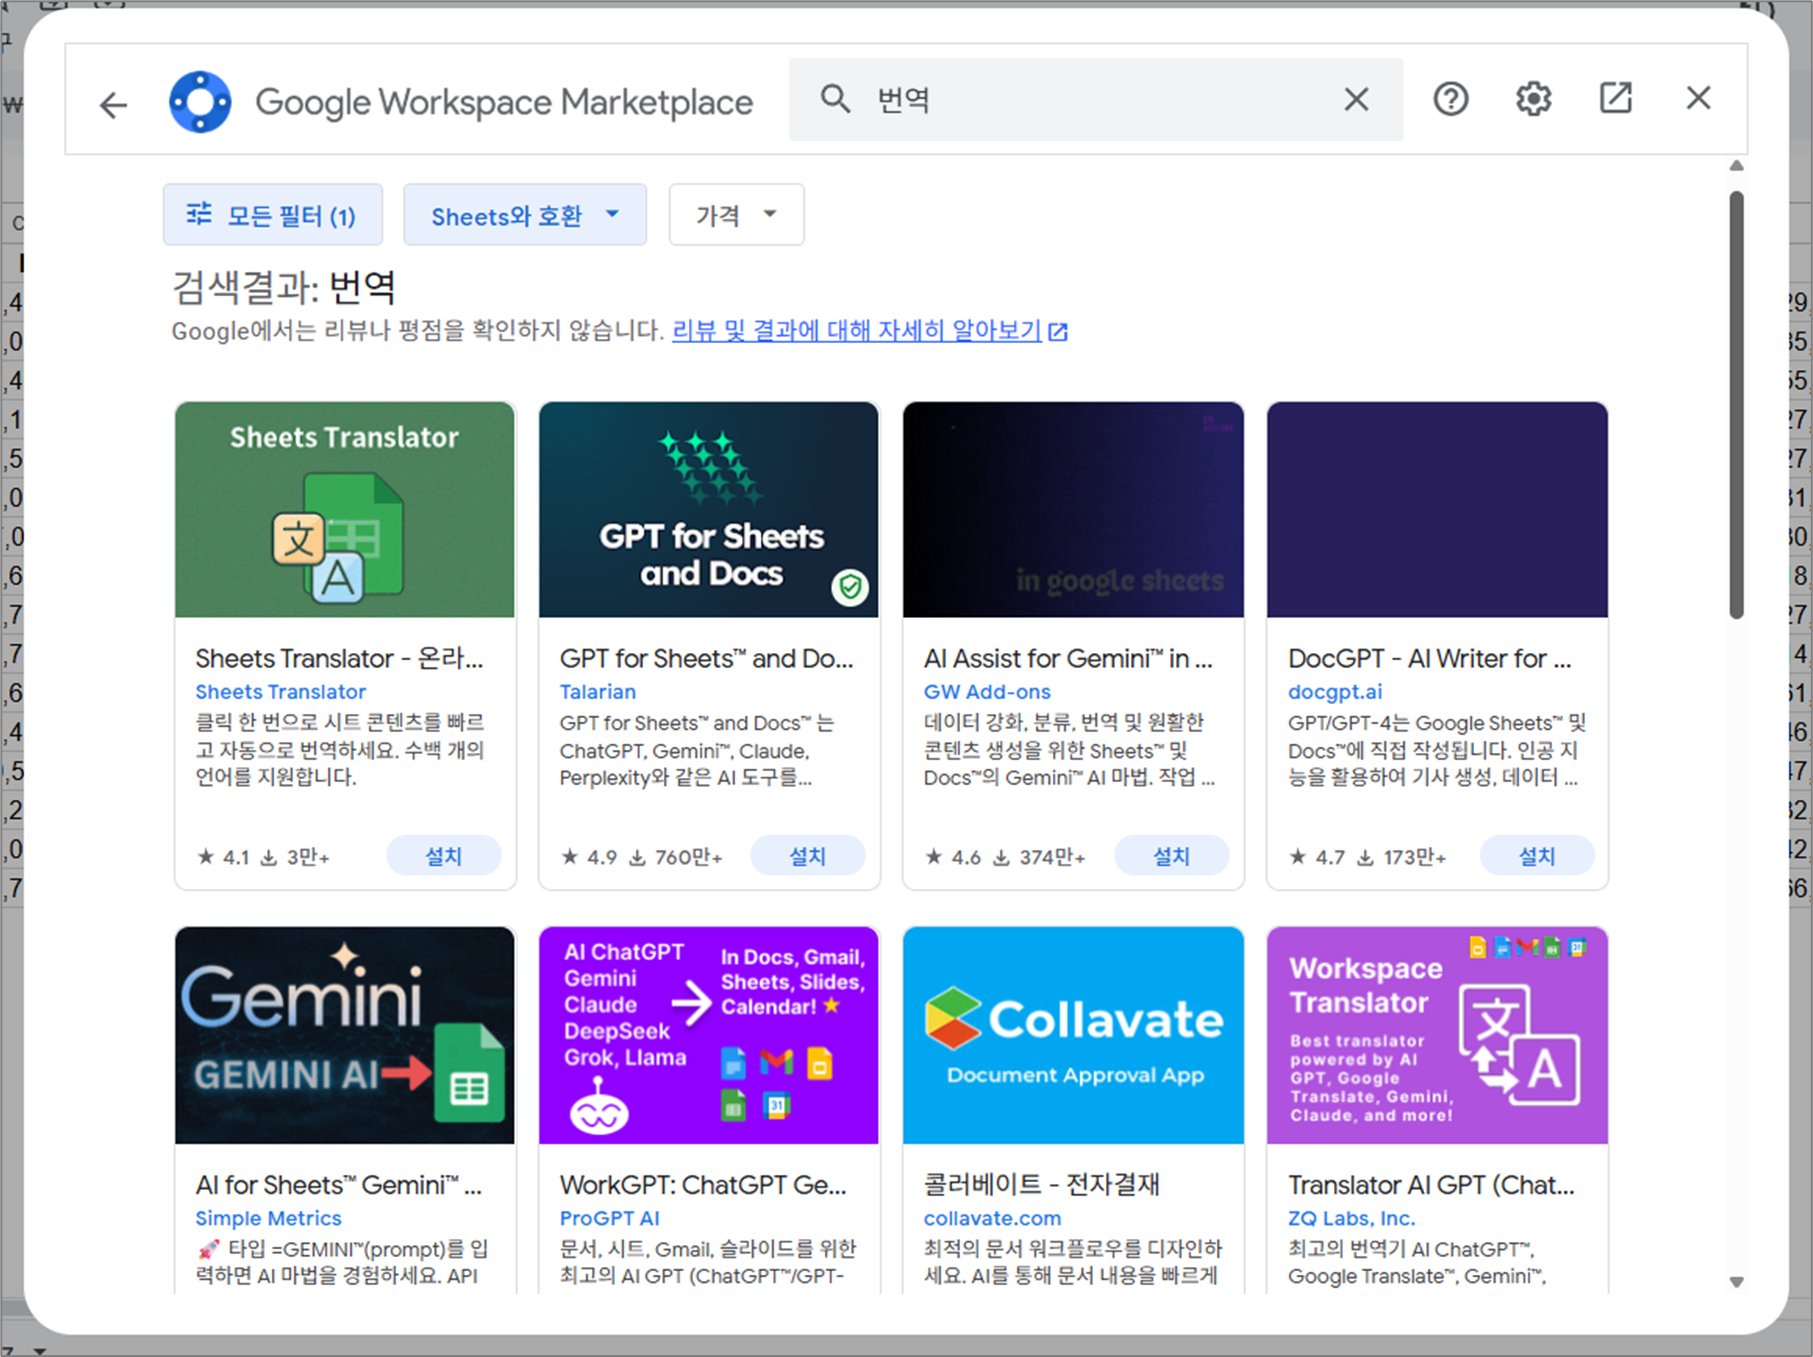Open GW Add-ons developer link

pos(987,691)
